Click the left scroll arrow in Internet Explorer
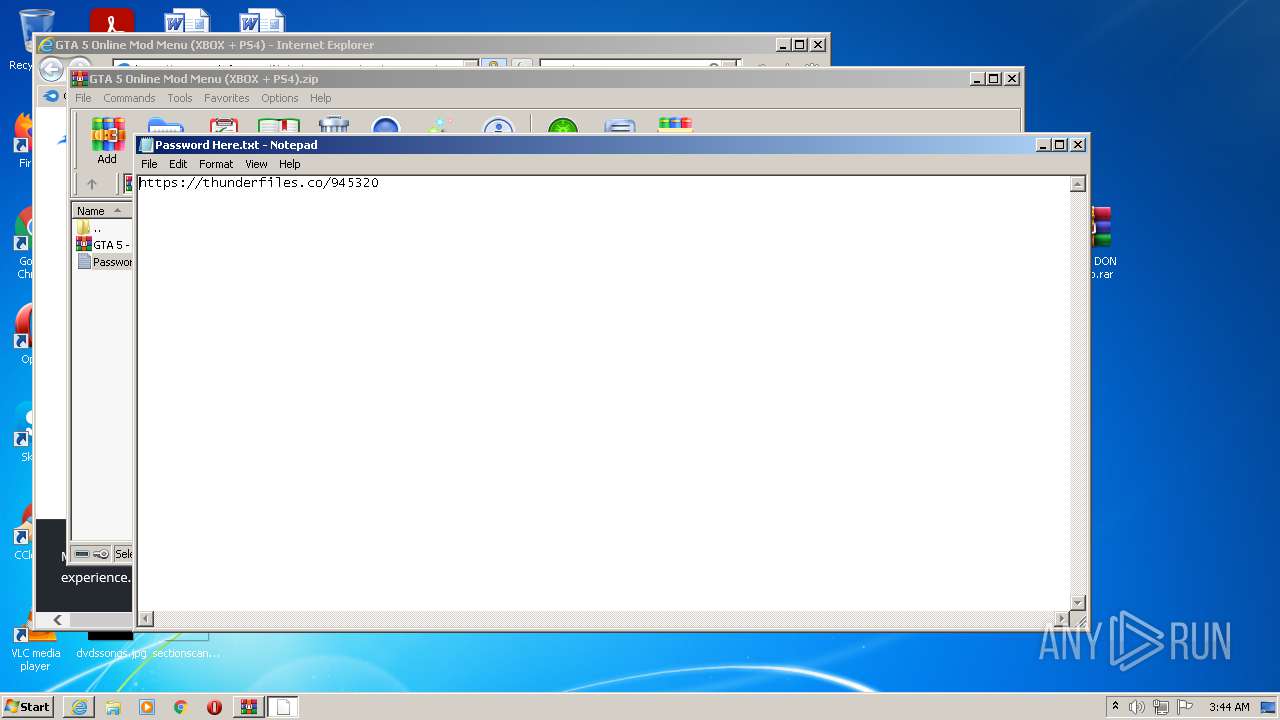1280x720 pixels. [x=57, y=620]
